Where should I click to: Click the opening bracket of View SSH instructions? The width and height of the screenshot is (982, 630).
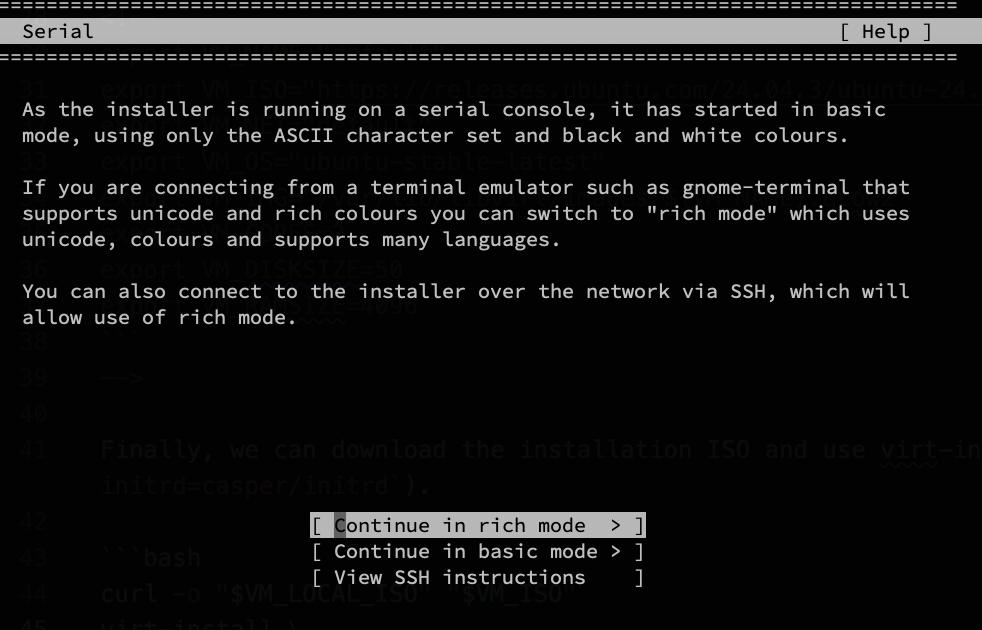(x=317, y=577)
